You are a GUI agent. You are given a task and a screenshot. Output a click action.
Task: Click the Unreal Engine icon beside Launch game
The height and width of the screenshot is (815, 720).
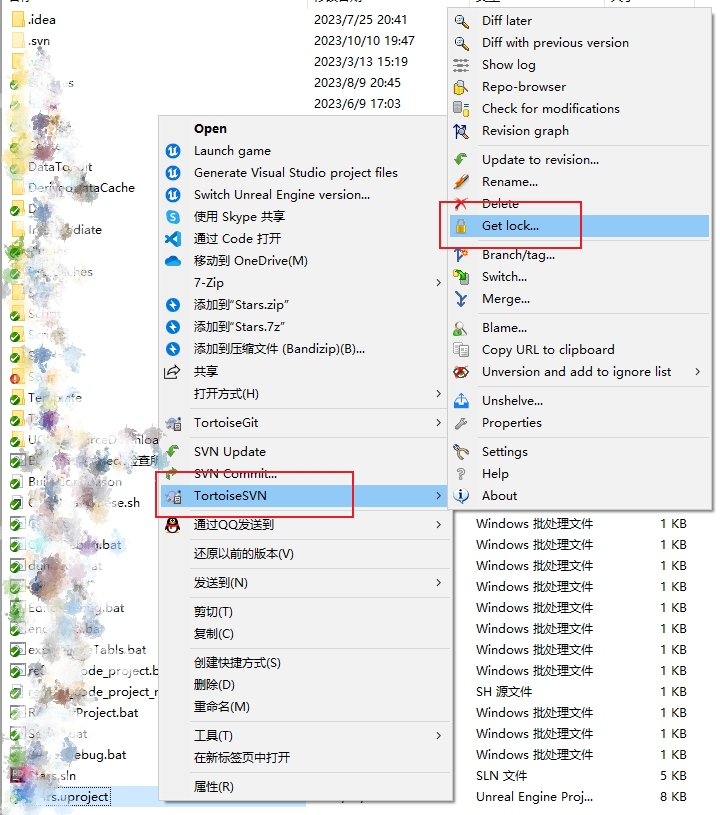pos(172,151)
